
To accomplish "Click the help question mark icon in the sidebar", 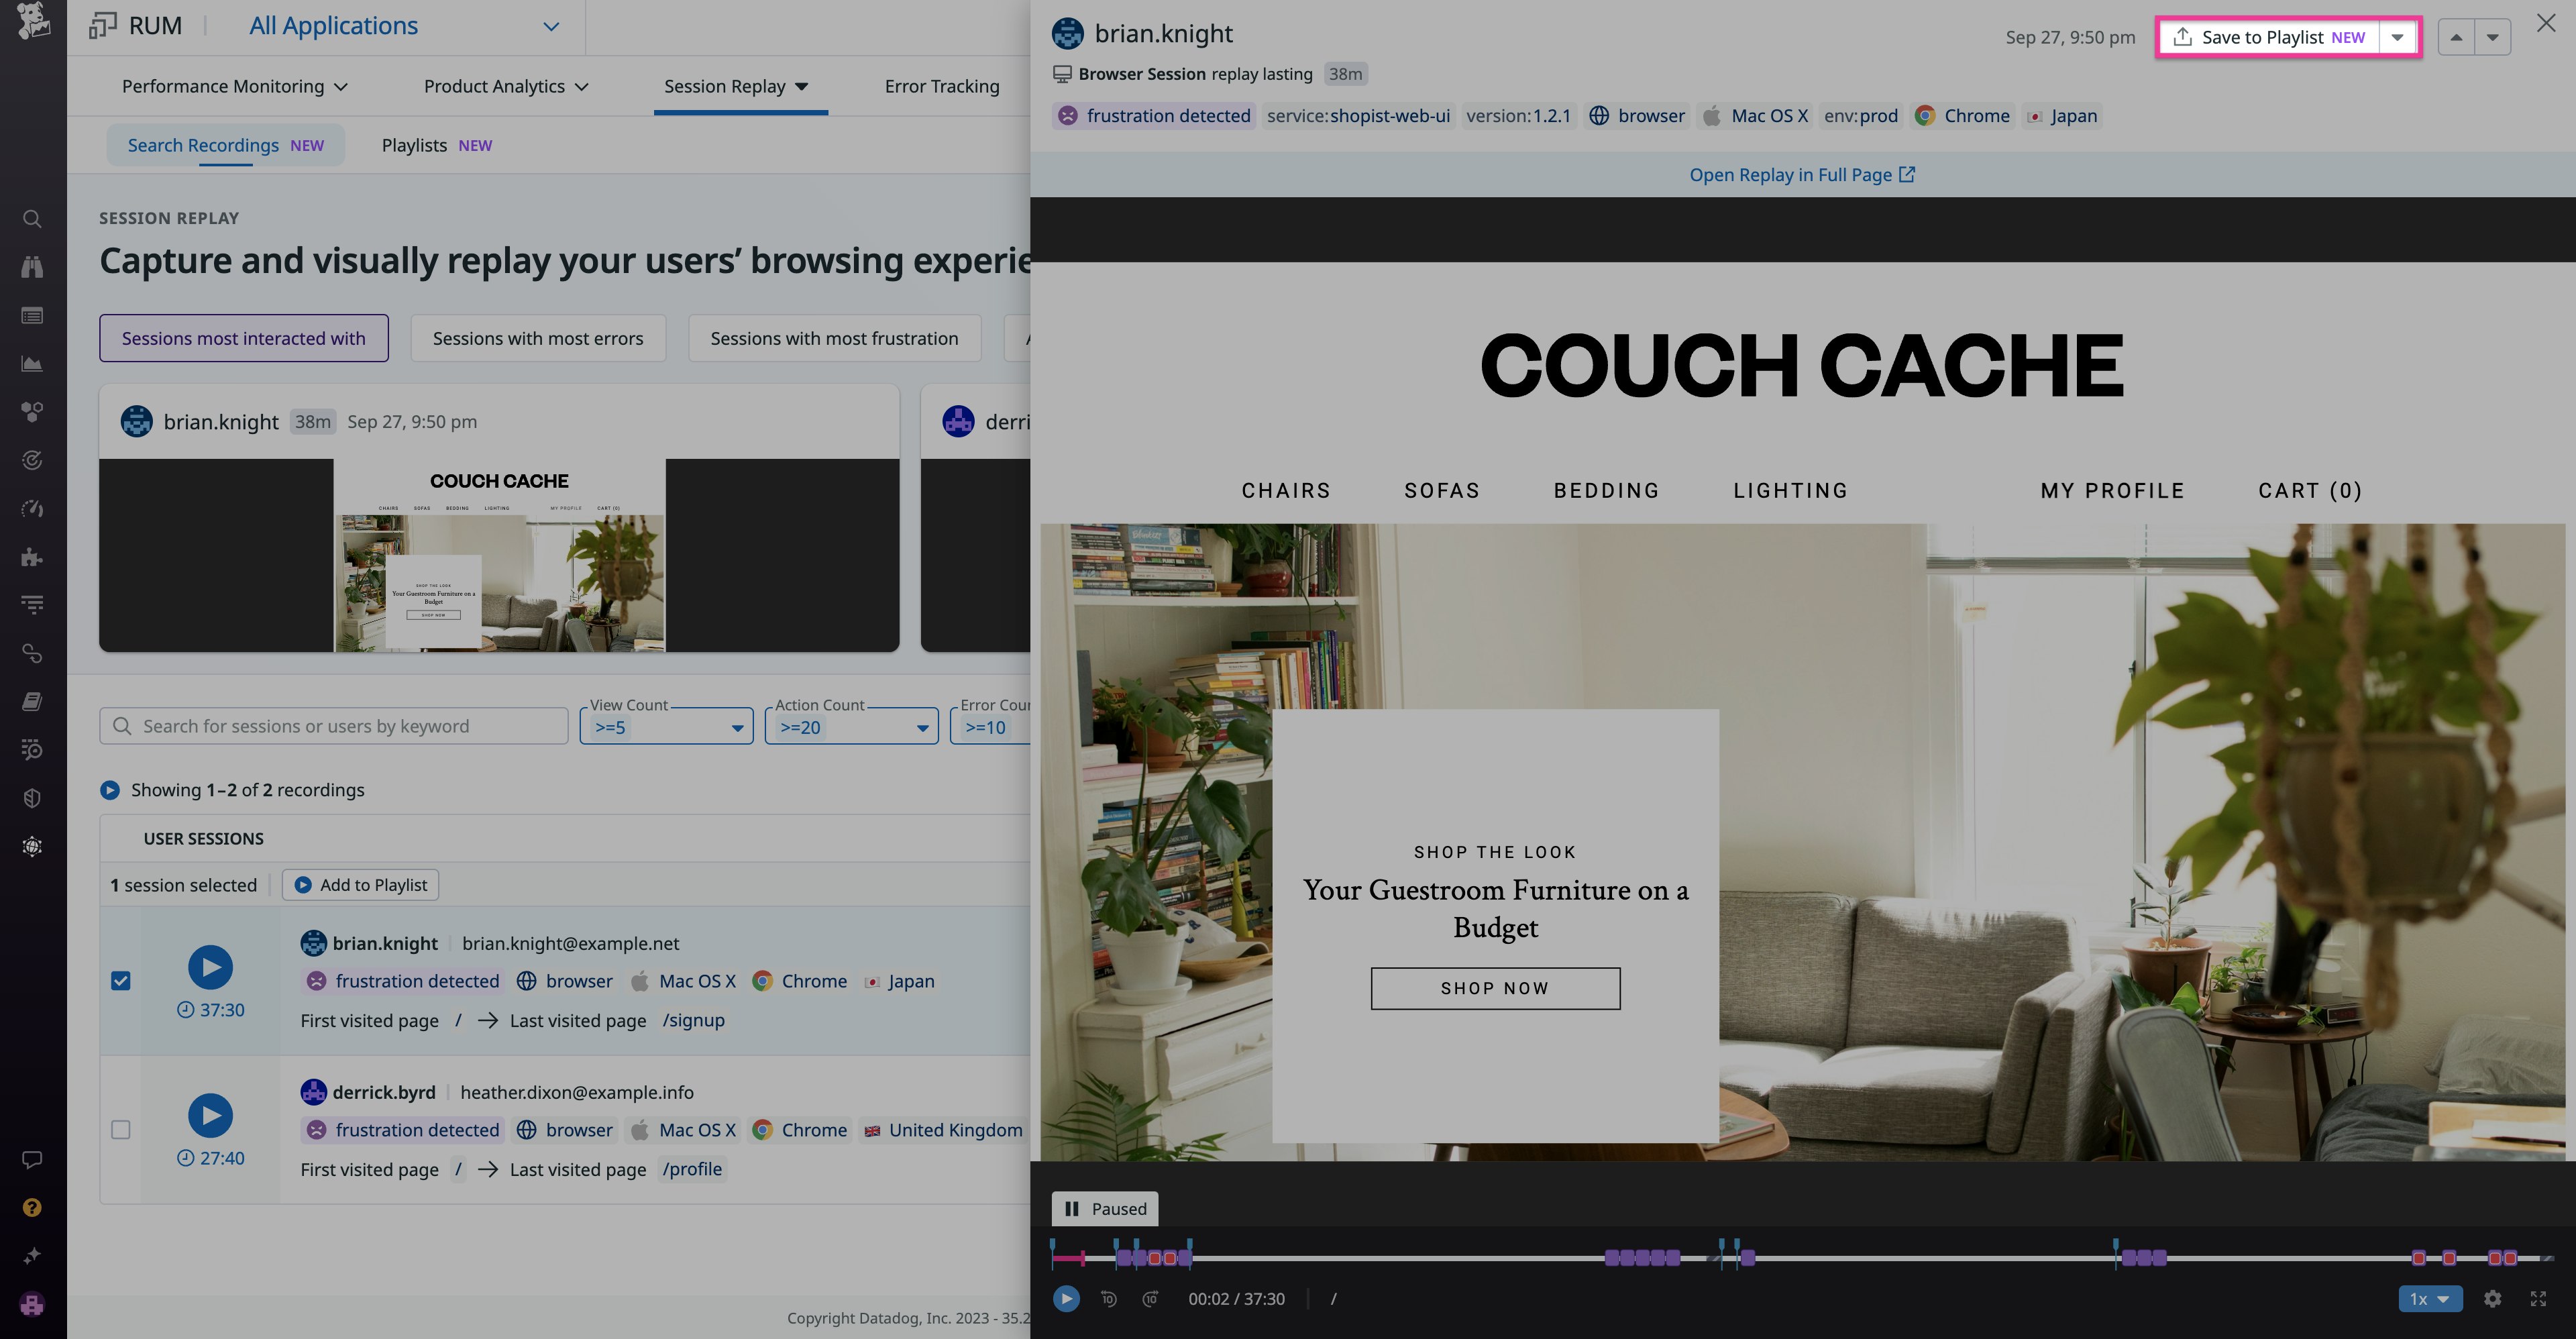I will [32, 1207].
